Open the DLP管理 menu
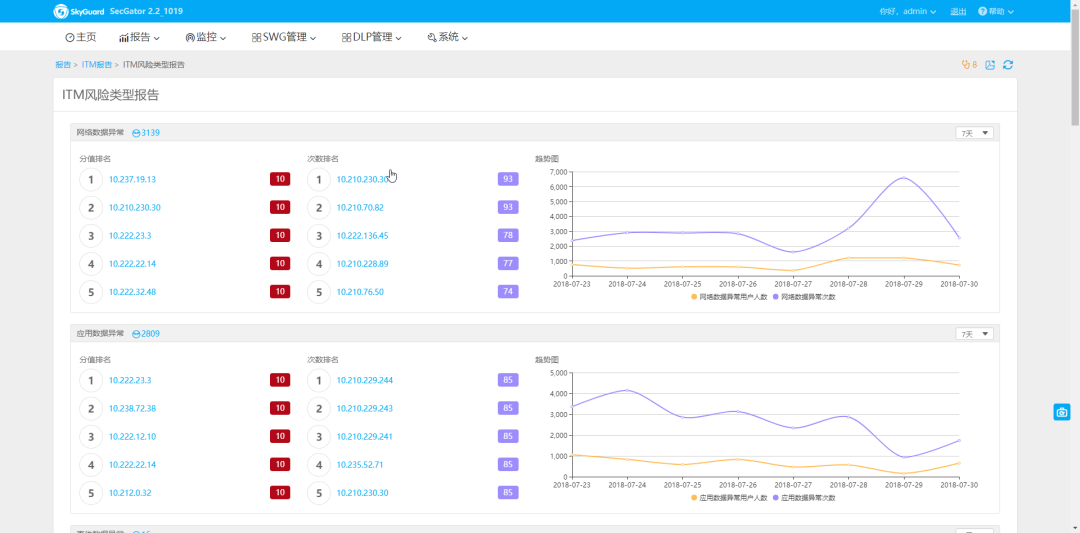 pos(372,37)
